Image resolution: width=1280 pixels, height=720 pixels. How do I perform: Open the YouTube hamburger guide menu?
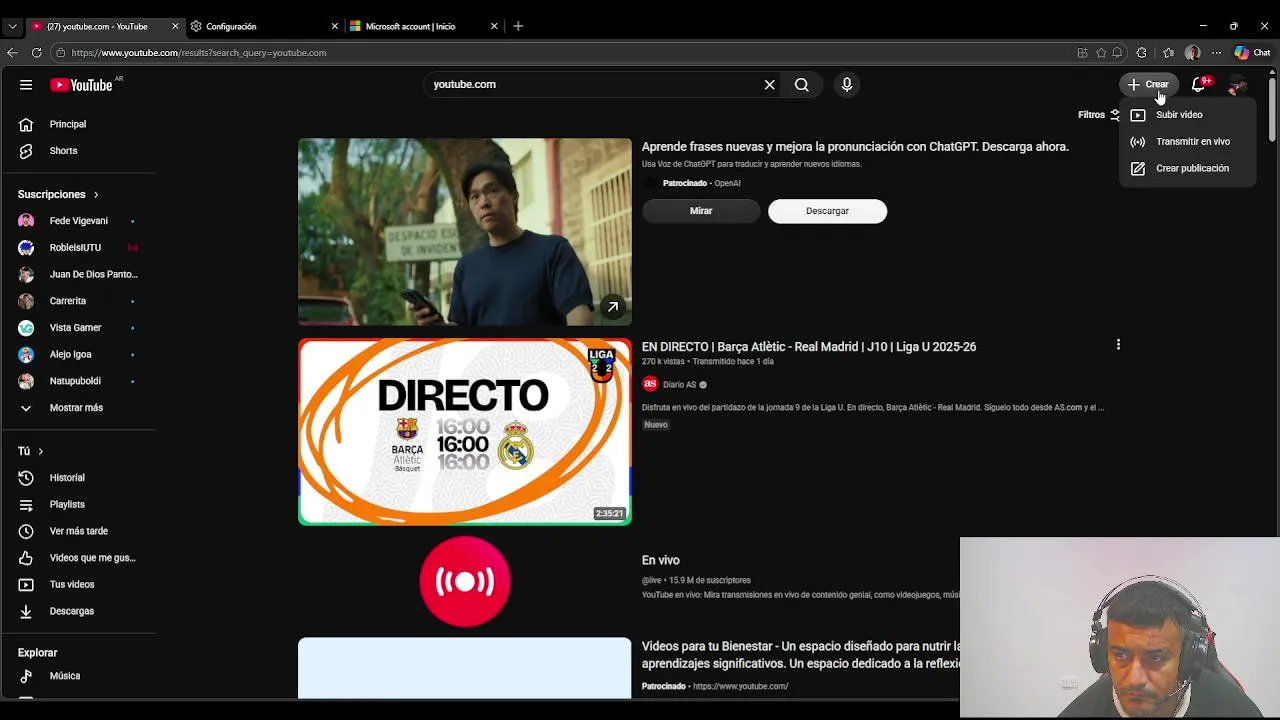pyautogui.click(x=26, y=85)
